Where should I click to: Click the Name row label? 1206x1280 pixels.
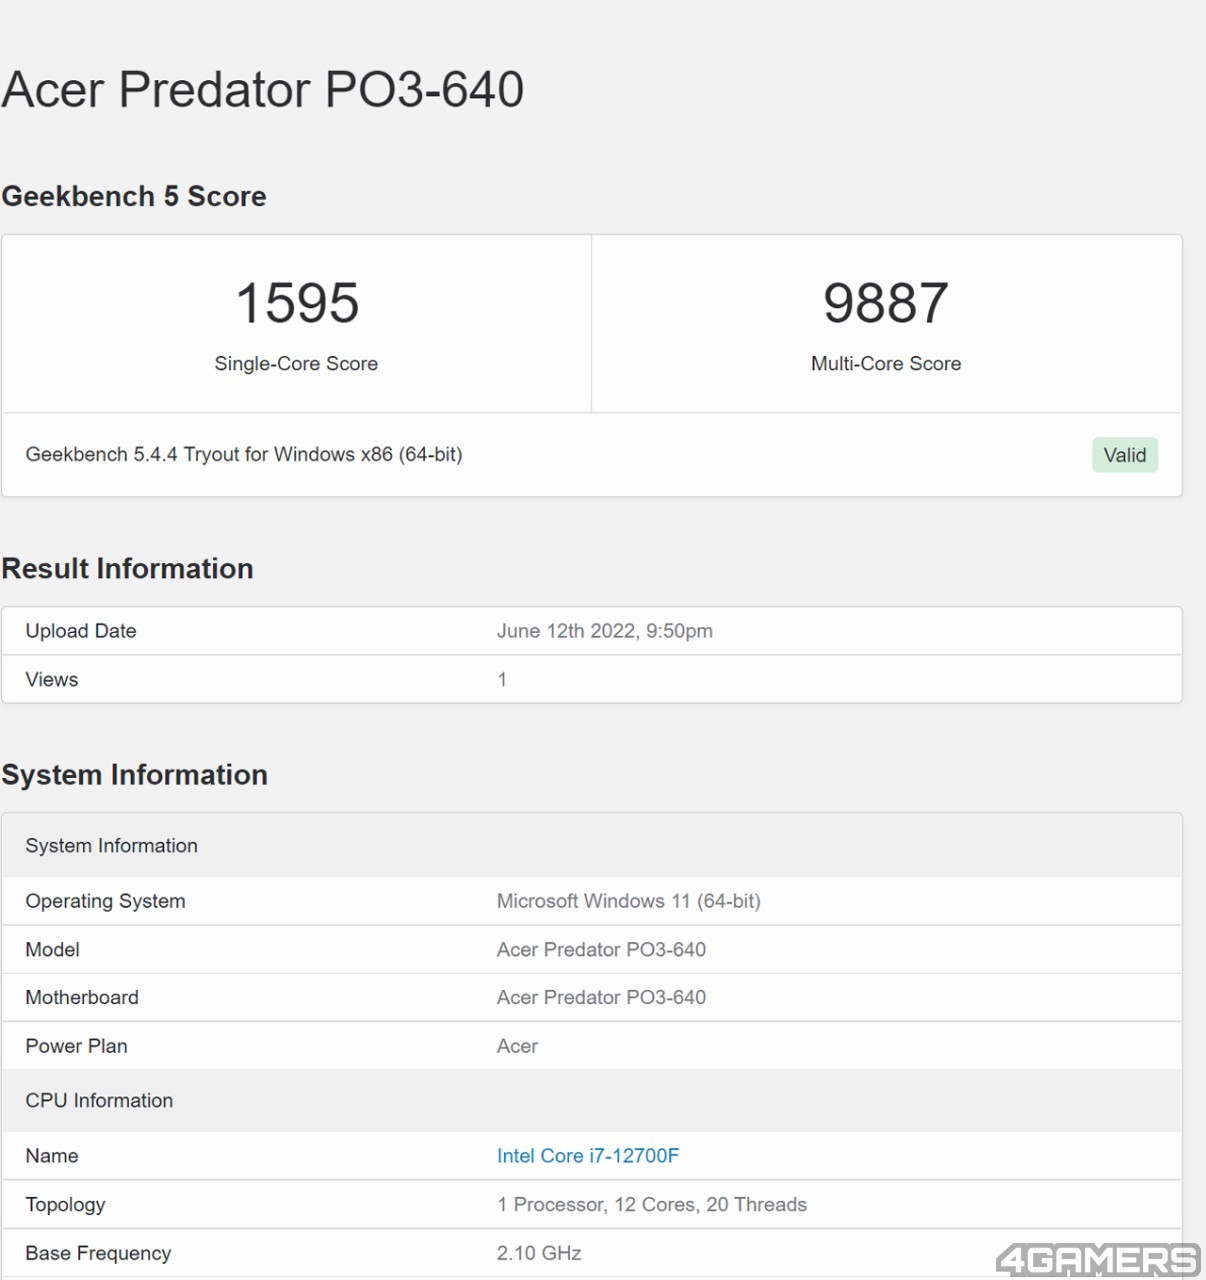52,1156
